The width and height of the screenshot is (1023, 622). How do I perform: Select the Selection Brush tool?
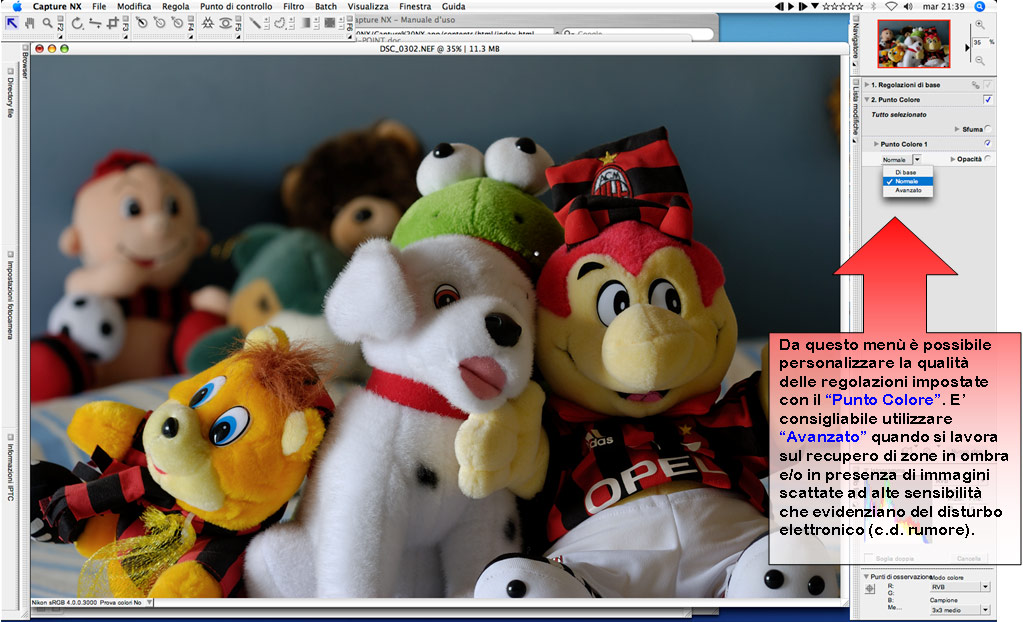click(x=255, y=23)
